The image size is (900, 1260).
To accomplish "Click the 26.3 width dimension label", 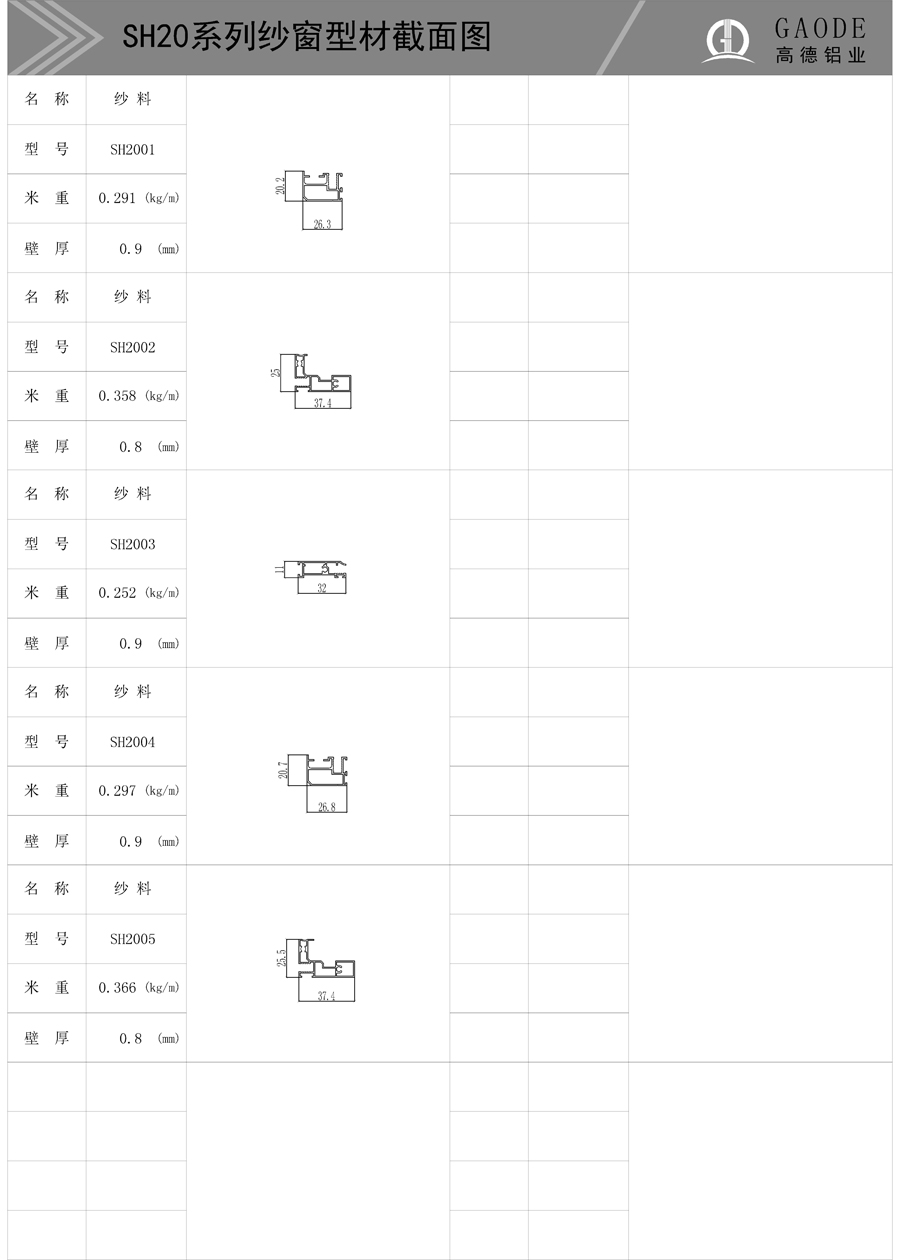I will click(x=322, y=225).
